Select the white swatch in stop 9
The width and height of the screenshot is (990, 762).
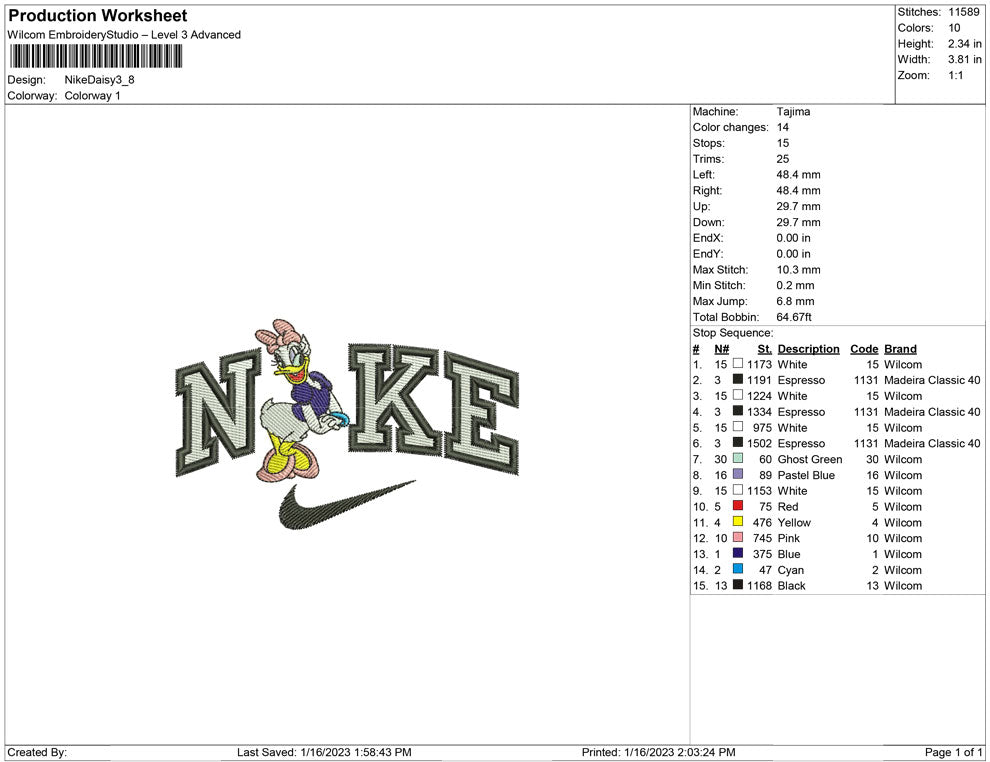(x=737, y=491)
